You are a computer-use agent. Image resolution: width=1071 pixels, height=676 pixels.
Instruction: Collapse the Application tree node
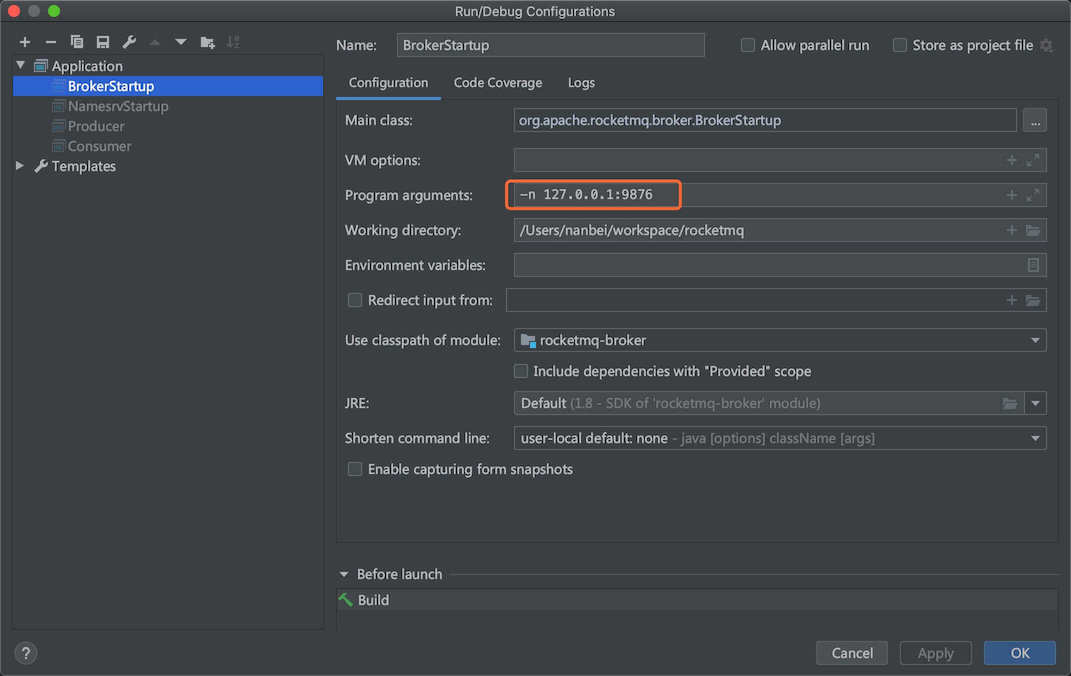pyautogui.click(x=20, y=66)
